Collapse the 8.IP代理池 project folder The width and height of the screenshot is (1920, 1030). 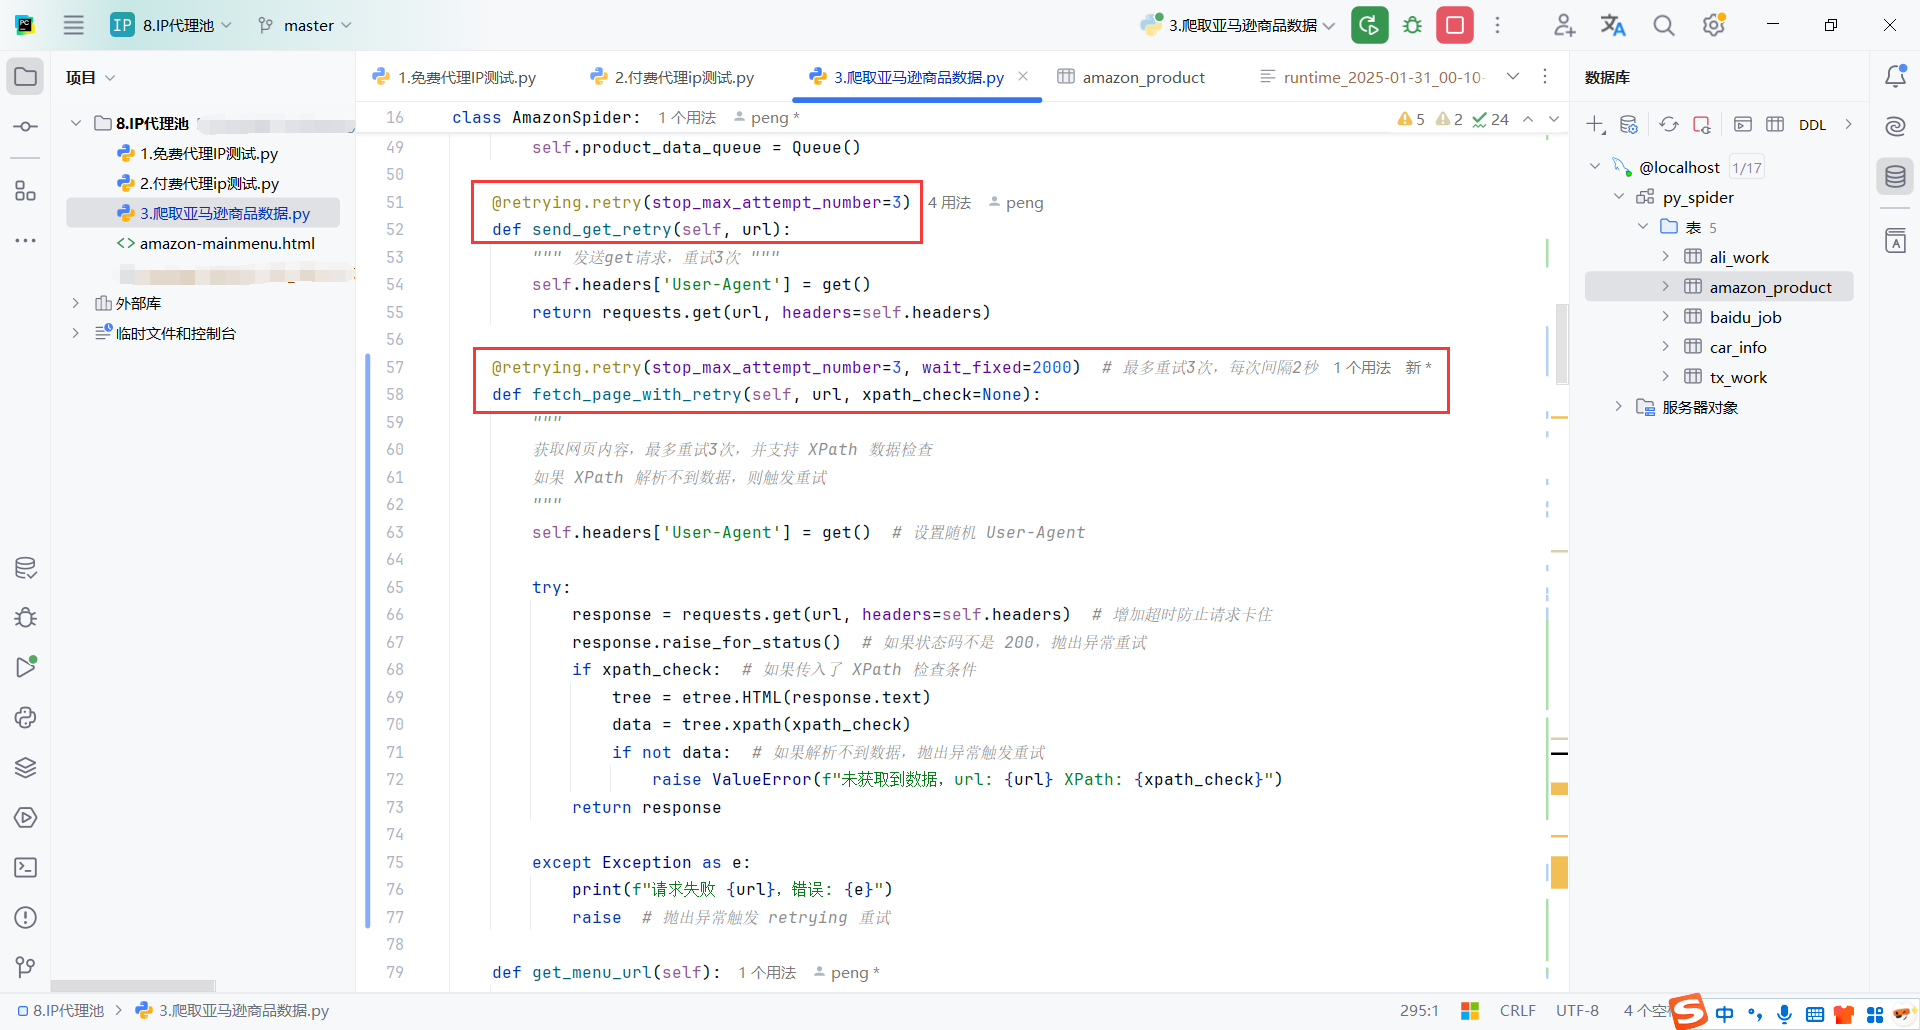(75, 123)
